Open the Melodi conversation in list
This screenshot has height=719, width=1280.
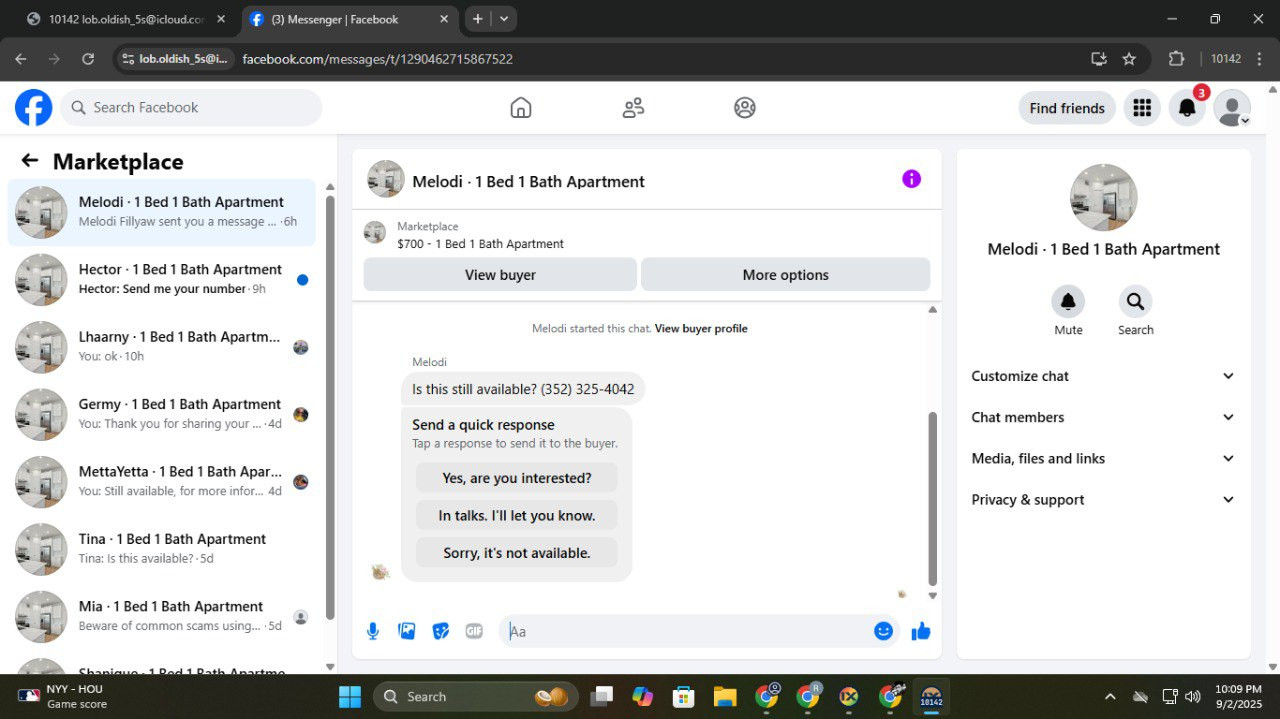[161, 212]
